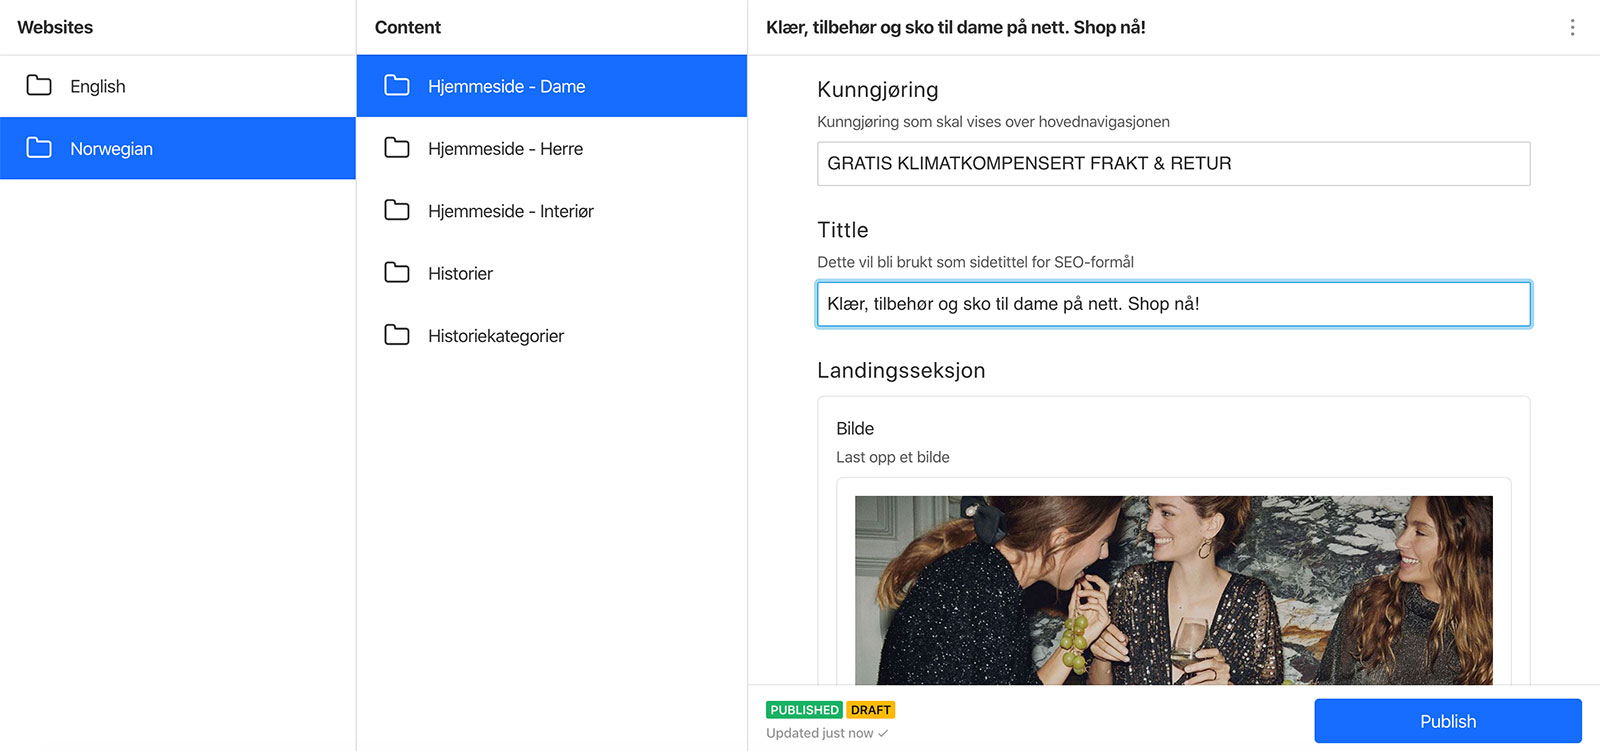The width and height of the screenshot is (1600, 751).
Task: Select the Norwegian website
Action: coord(178,148)
